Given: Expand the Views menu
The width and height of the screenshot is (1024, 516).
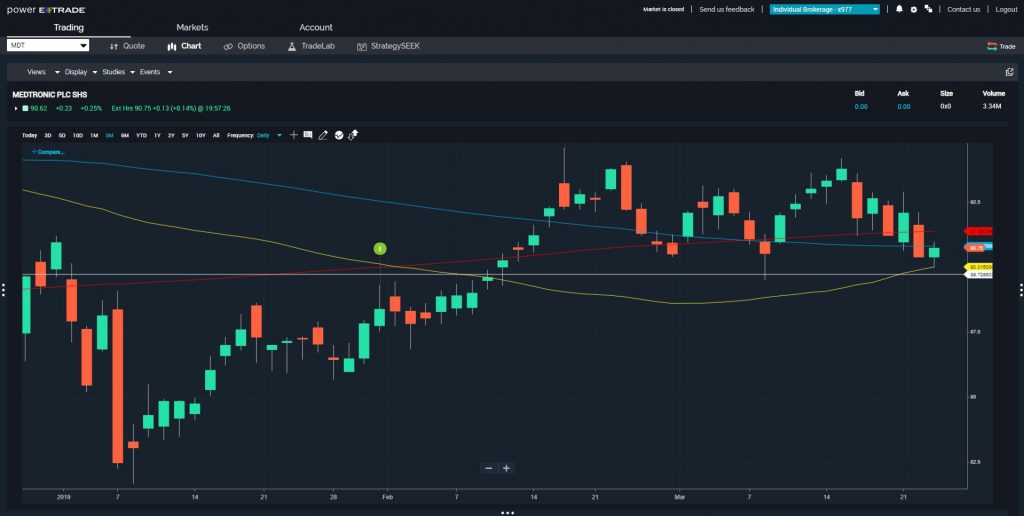Looking at the screenshot, I should tap(43, 72).
